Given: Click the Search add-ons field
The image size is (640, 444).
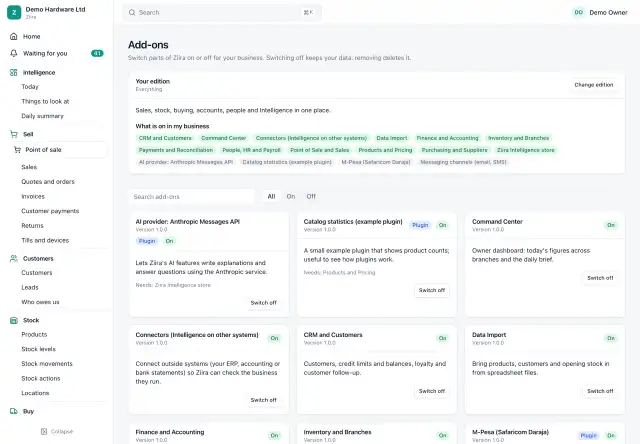Looking at the screenshot, I should pyautogui.click(x=191, y=197).
